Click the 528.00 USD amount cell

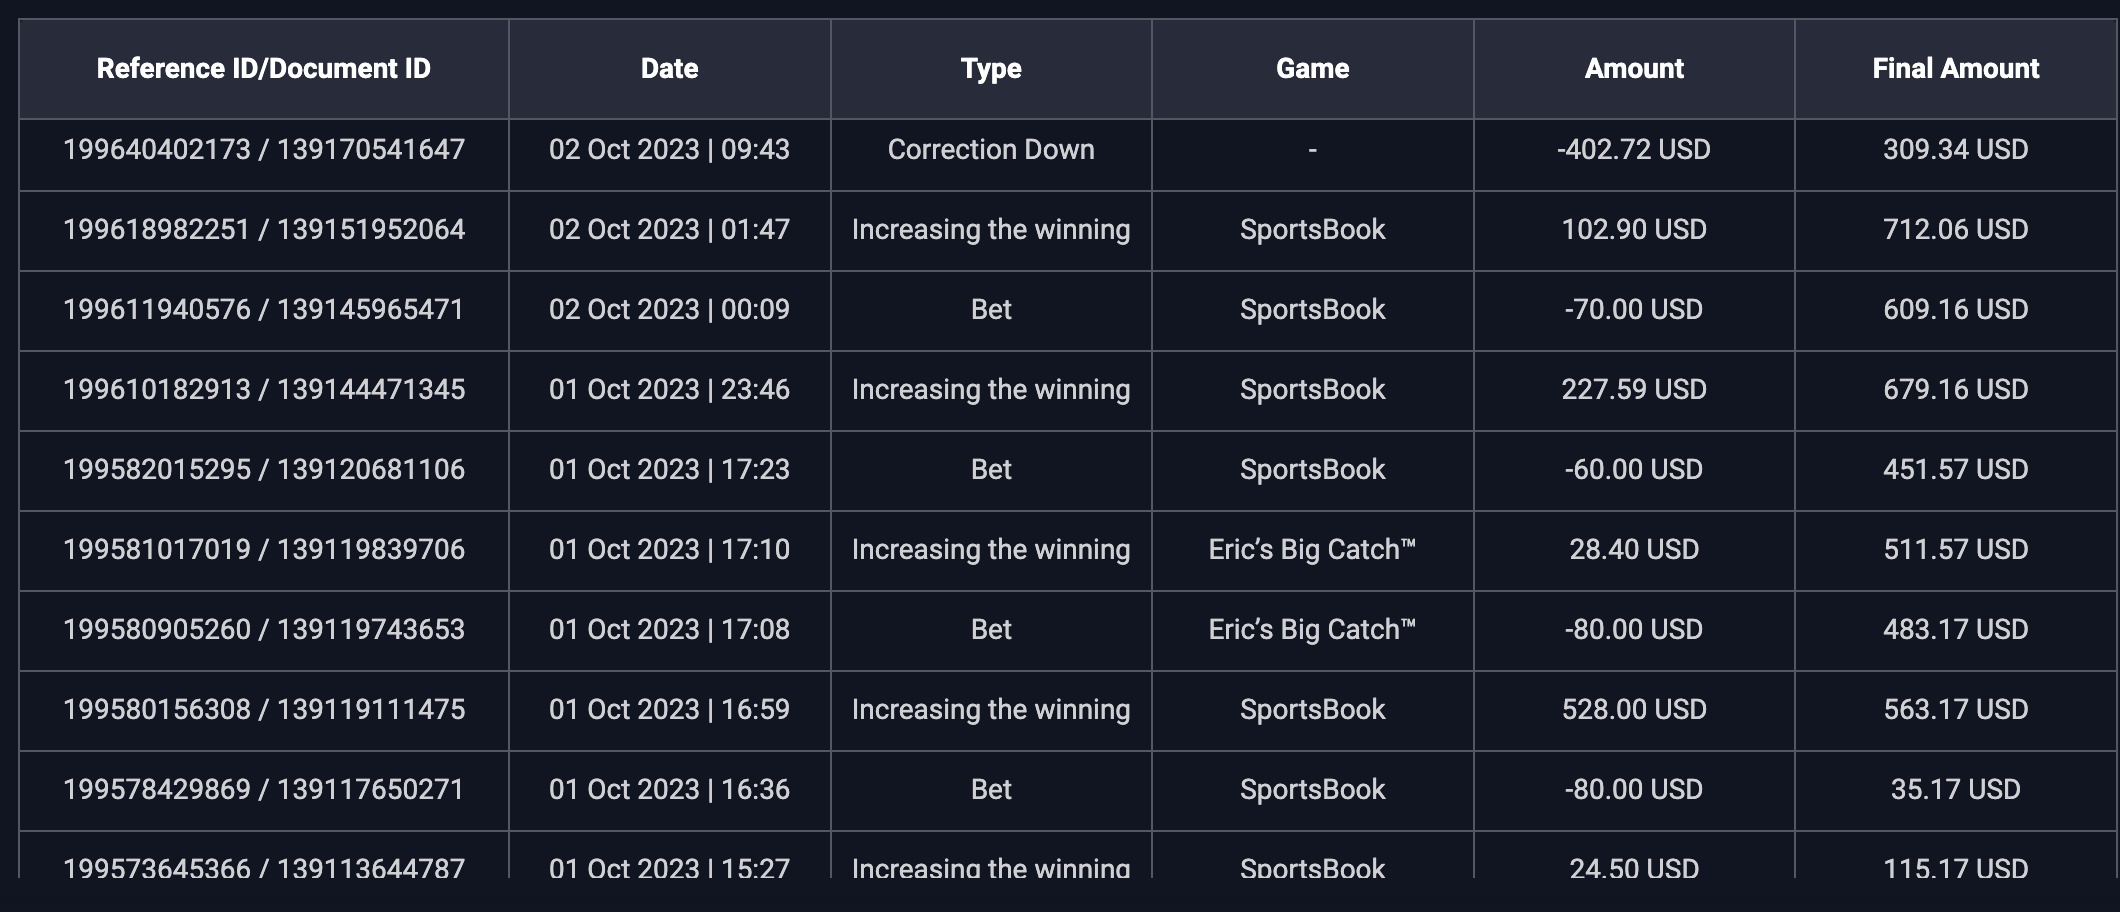pos(1634,710)
